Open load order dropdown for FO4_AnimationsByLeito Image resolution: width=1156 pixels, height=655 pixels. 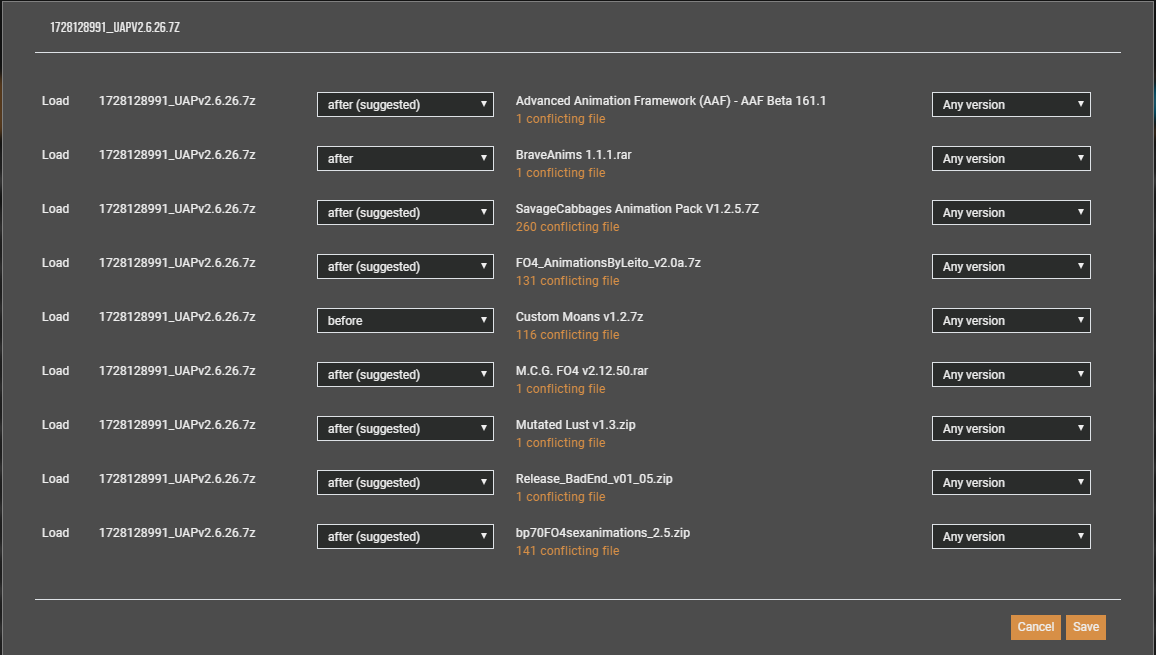pyautogui.click(x=405, y=266)
